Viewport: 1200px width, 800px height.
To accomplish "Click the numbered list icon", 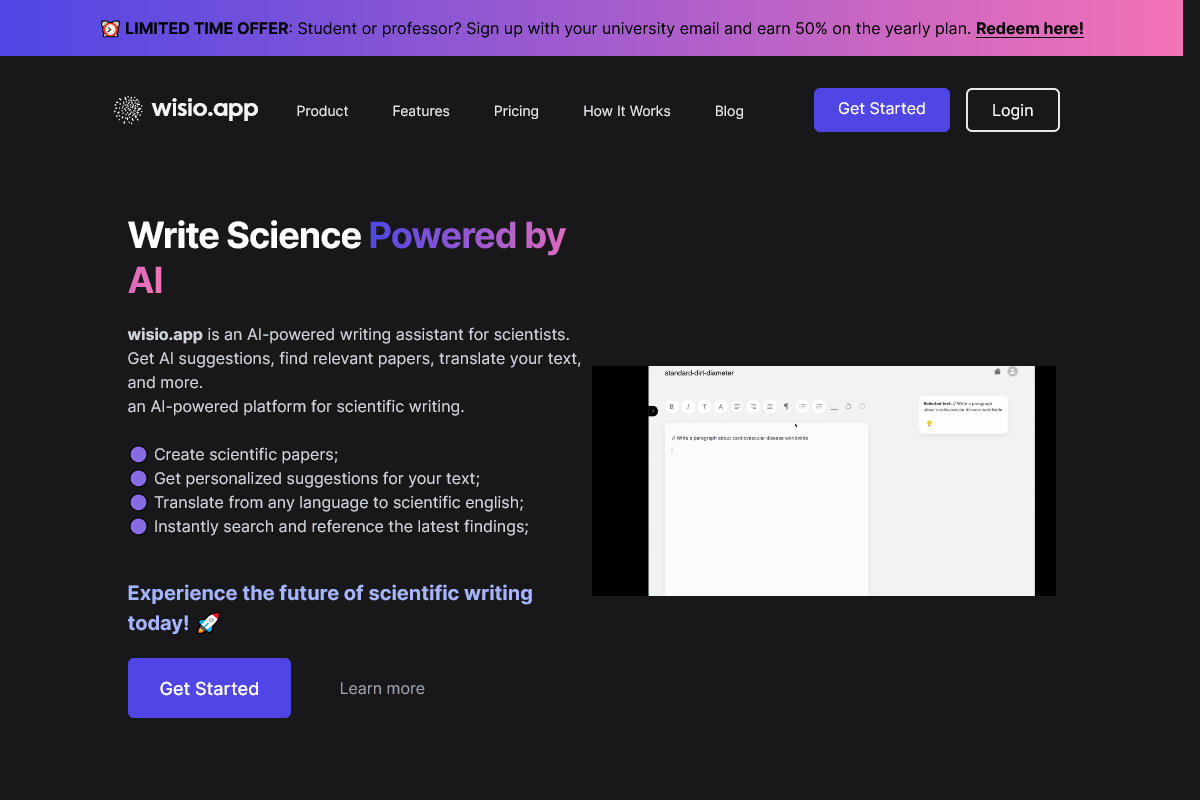I will click(819, 406).
